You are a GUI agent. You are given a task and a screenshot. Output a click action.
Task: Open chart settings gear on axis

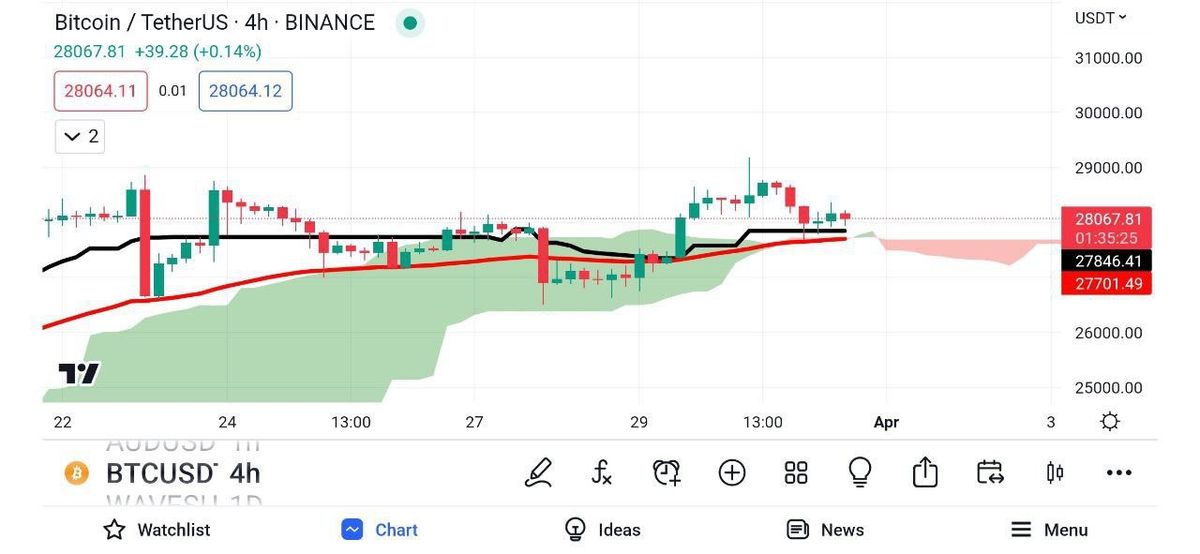[1109, 422]
